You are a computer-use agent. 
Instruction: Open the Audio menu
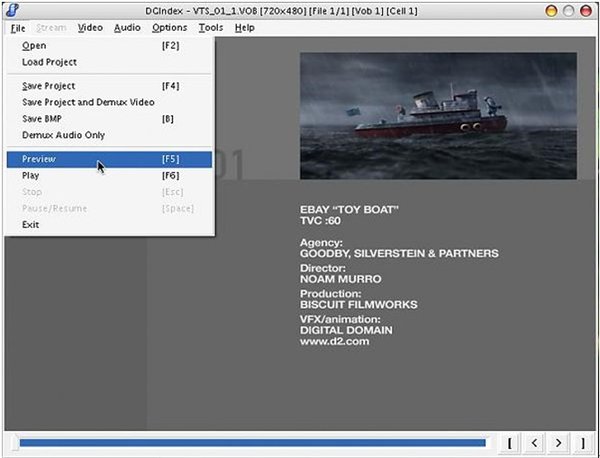[x=127, y=28]
